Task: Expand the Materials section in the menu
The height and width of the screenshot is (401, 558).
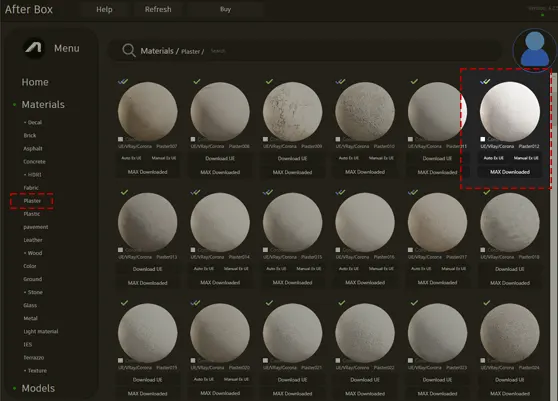Action: 43,105
